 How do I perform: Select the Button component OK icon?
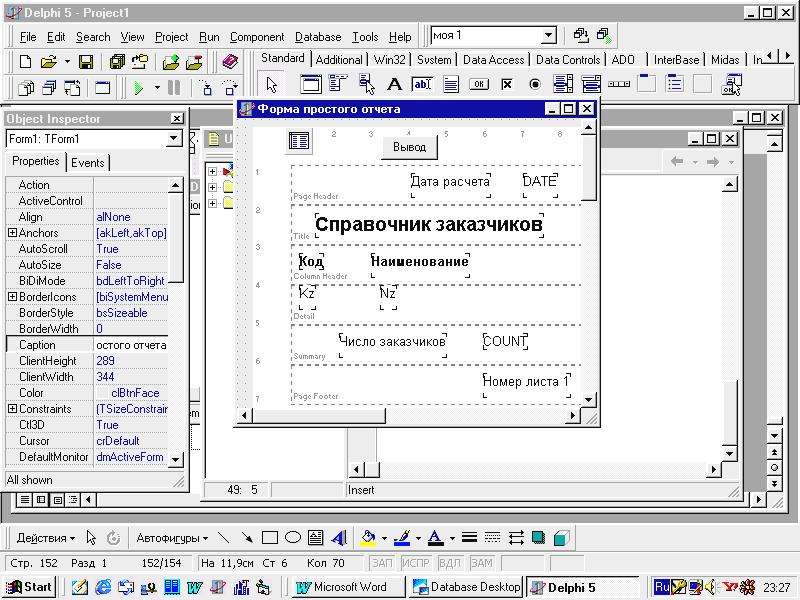coord(479,84)
